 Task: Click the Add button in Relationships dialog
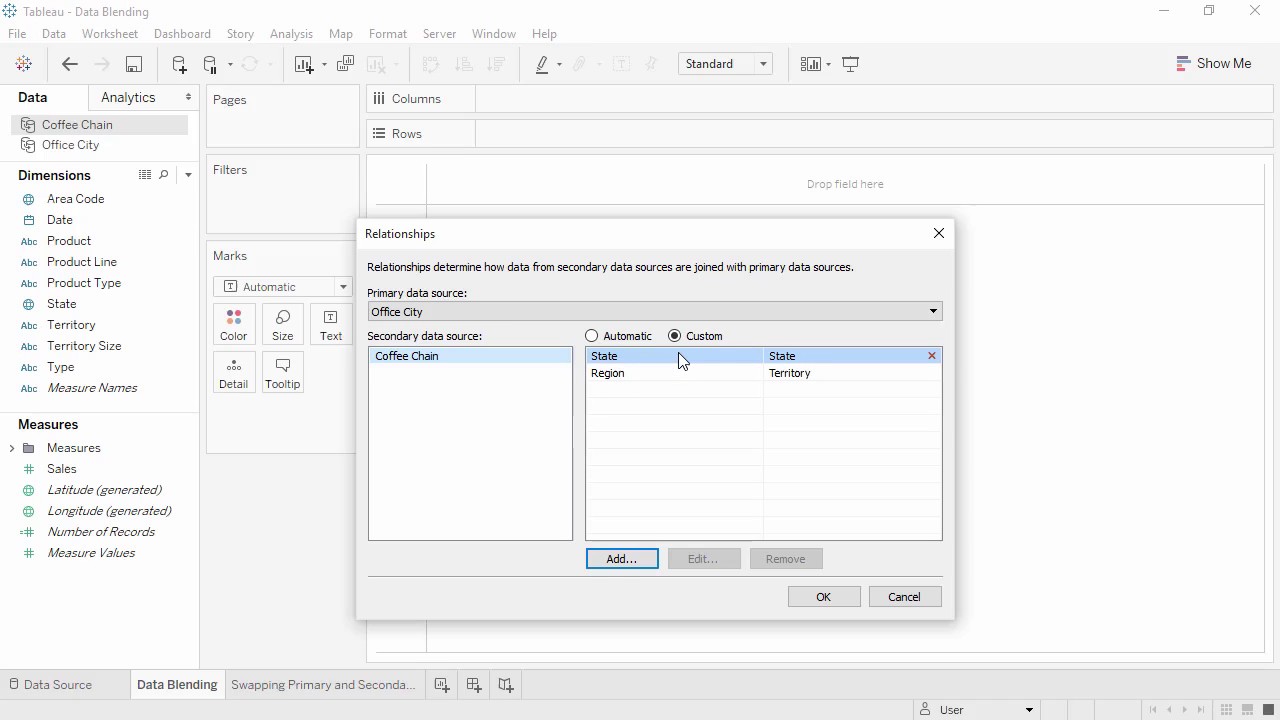(622, 558)
